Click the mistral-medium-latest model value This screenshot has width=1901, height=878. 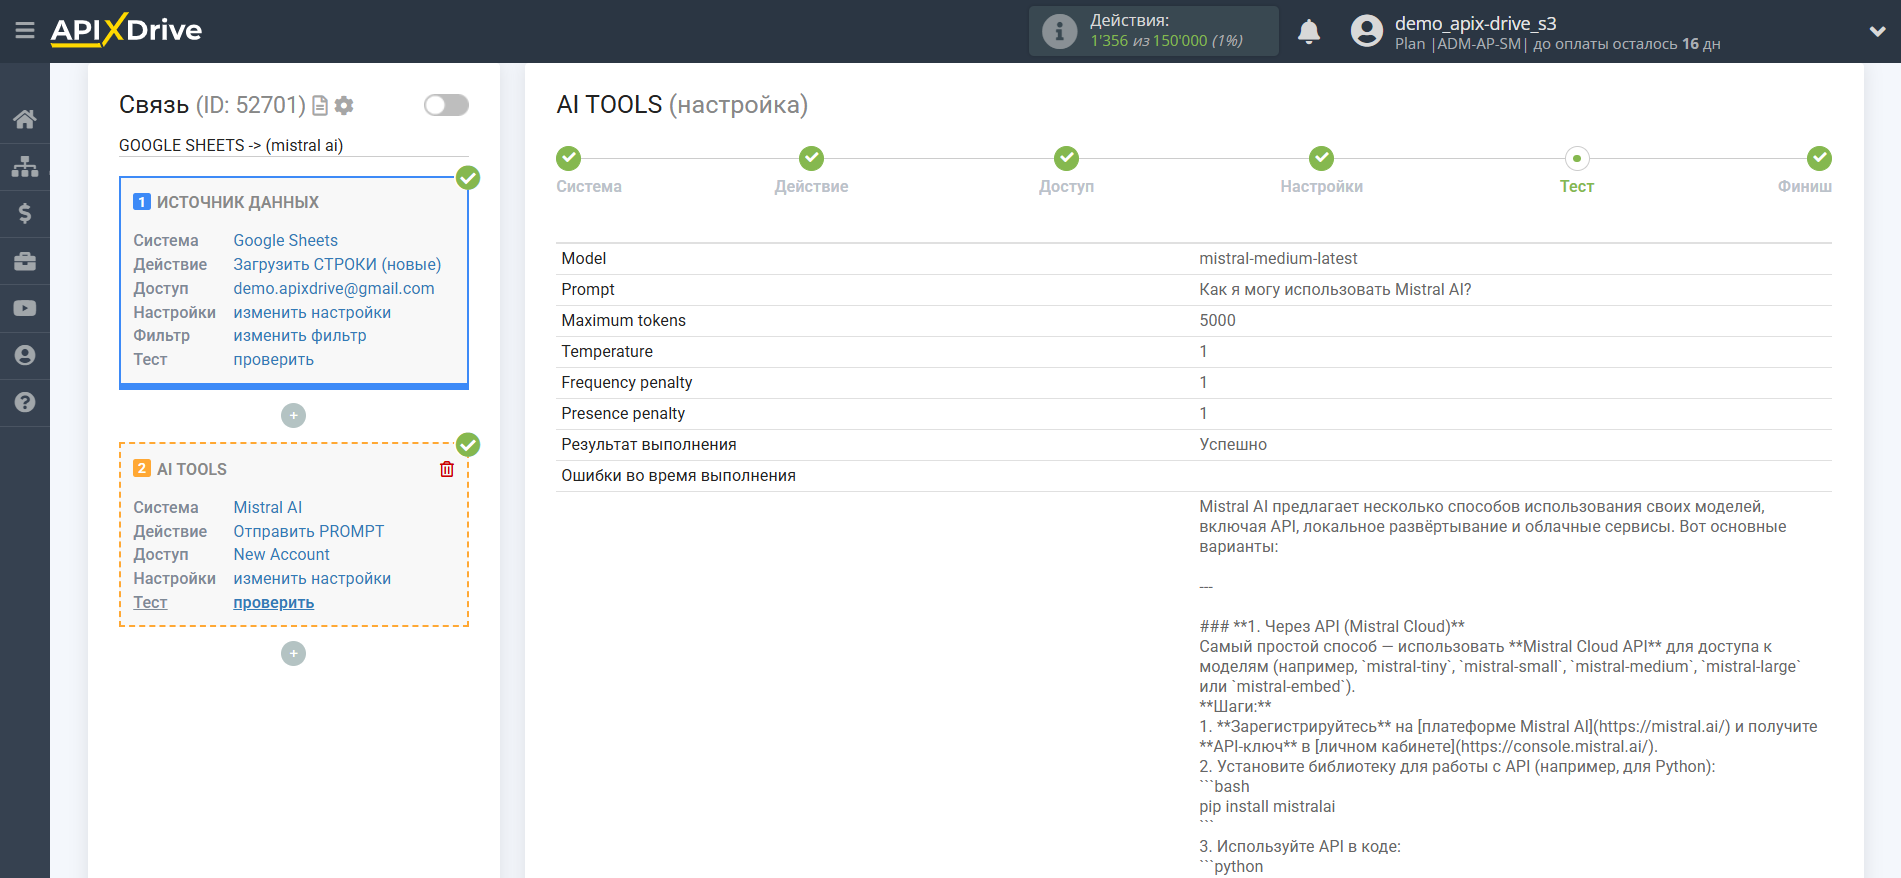1278,258
